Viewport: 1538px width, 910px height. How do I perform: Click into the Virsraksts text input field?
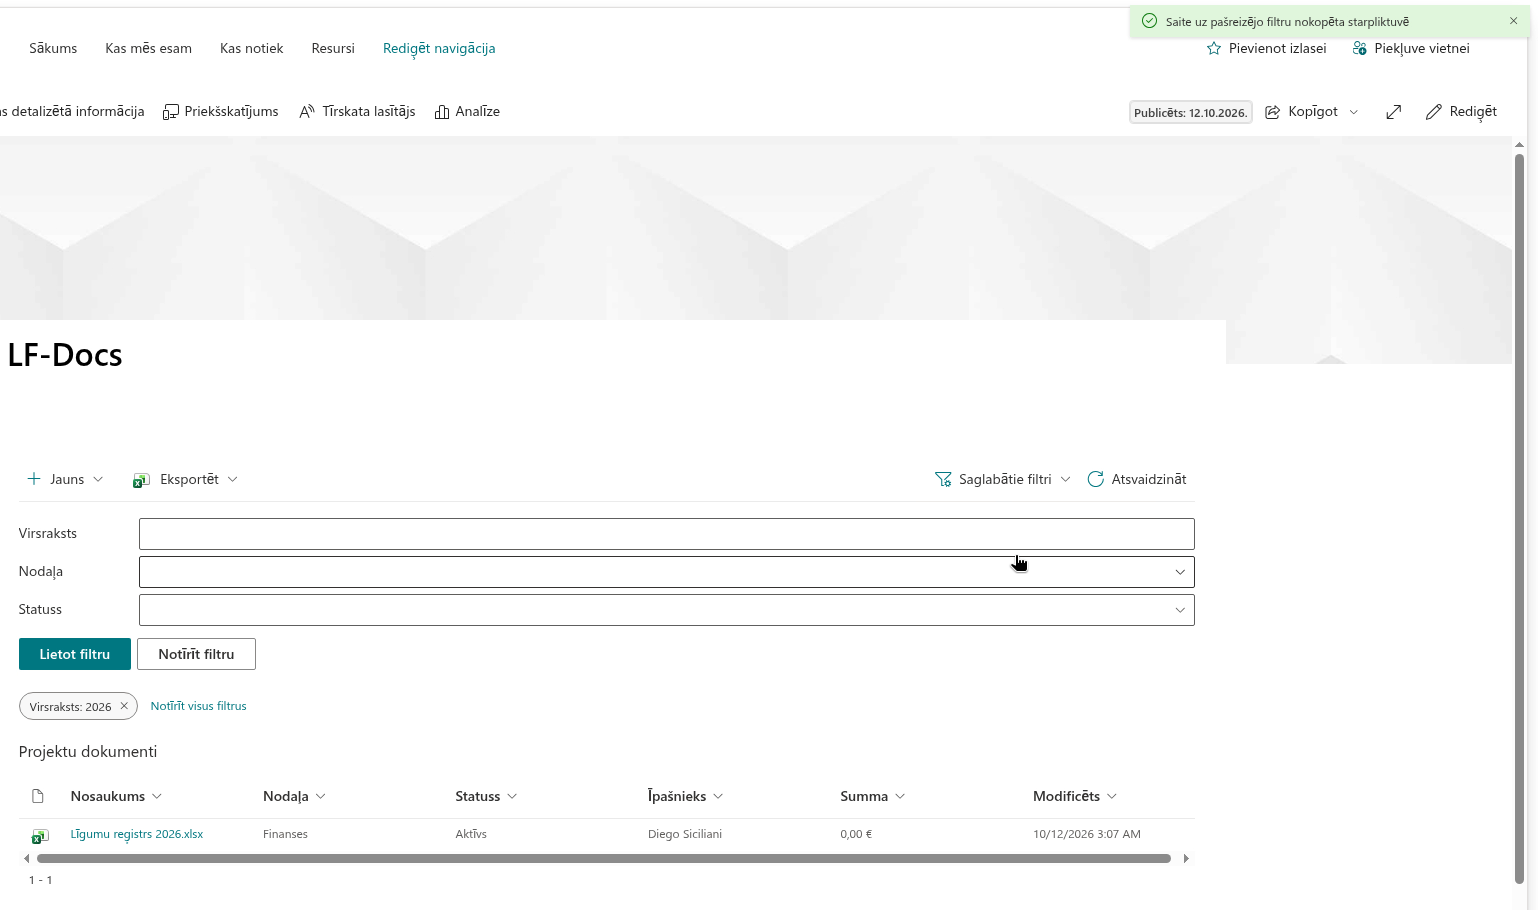coord(667,534)
